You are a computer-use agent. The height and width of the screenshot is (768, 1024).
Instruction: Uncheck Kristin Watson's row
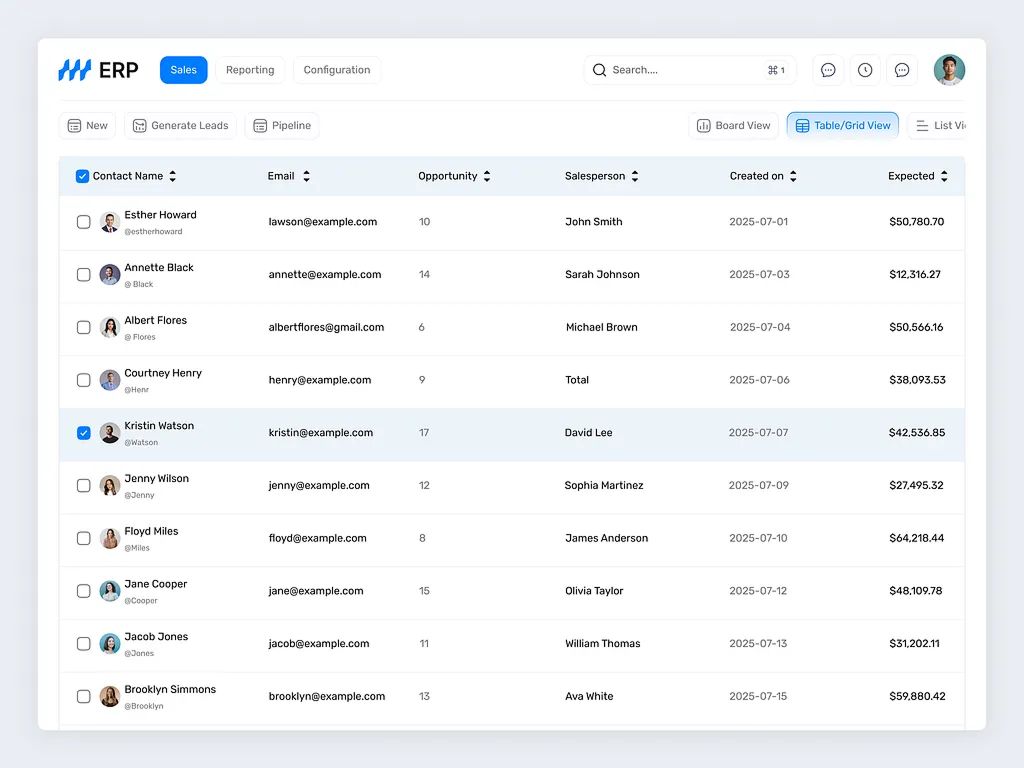click(83, 433)
